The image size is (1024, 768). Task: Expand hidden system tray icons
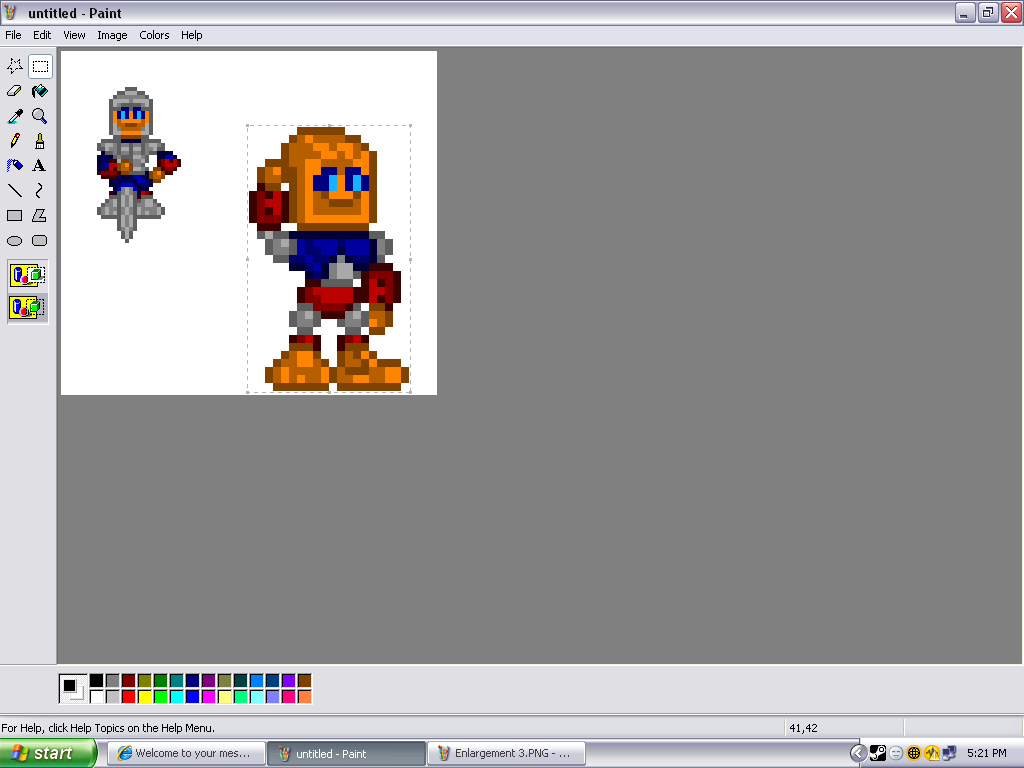[858, 753]
